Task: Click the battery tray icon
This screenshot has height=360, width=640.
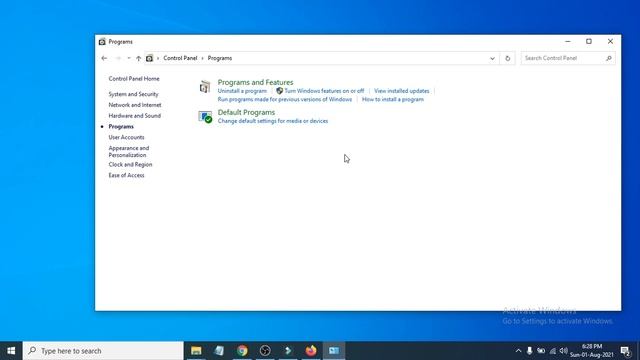Action: [x=541, y=351]
